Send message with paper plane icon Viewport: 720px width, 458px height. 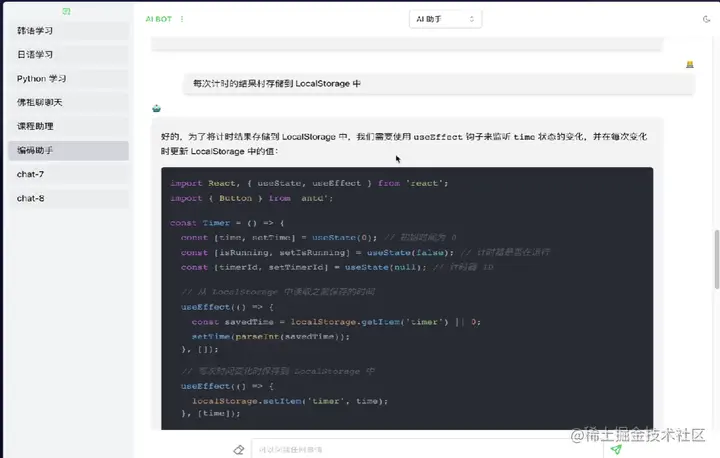(616, 449)
